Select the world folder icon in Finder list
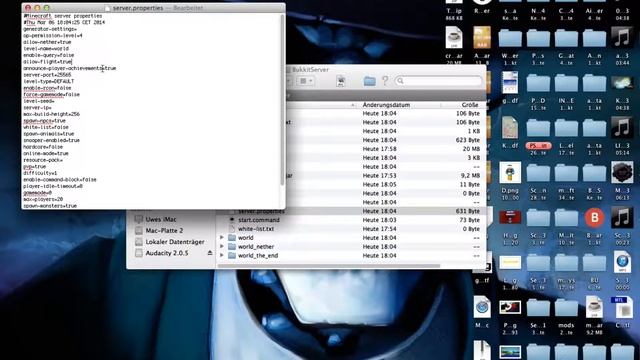The width and height of the screenshot is (640, 360). coord(232,238)
